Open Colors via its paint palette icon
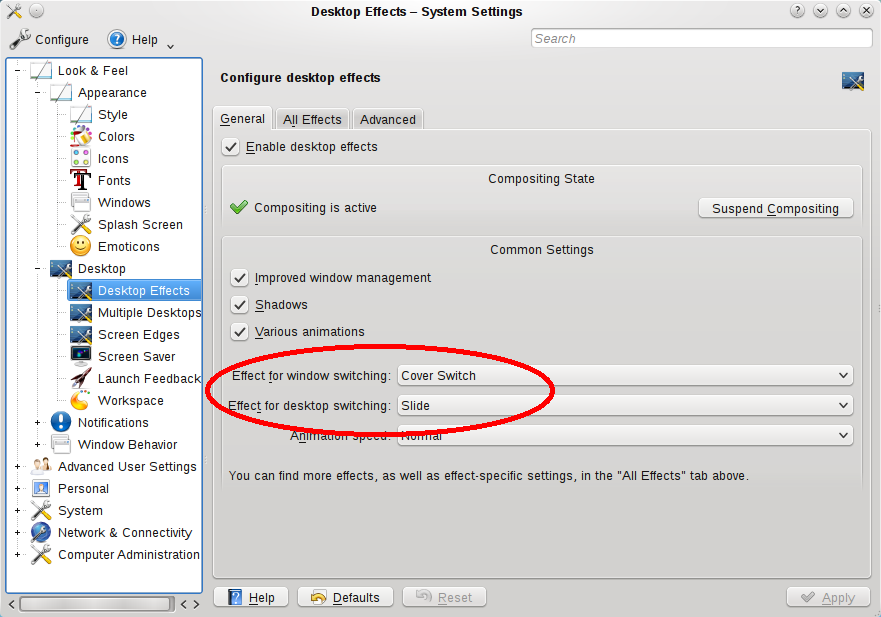The image size is (881, 617). coord(81,137)
